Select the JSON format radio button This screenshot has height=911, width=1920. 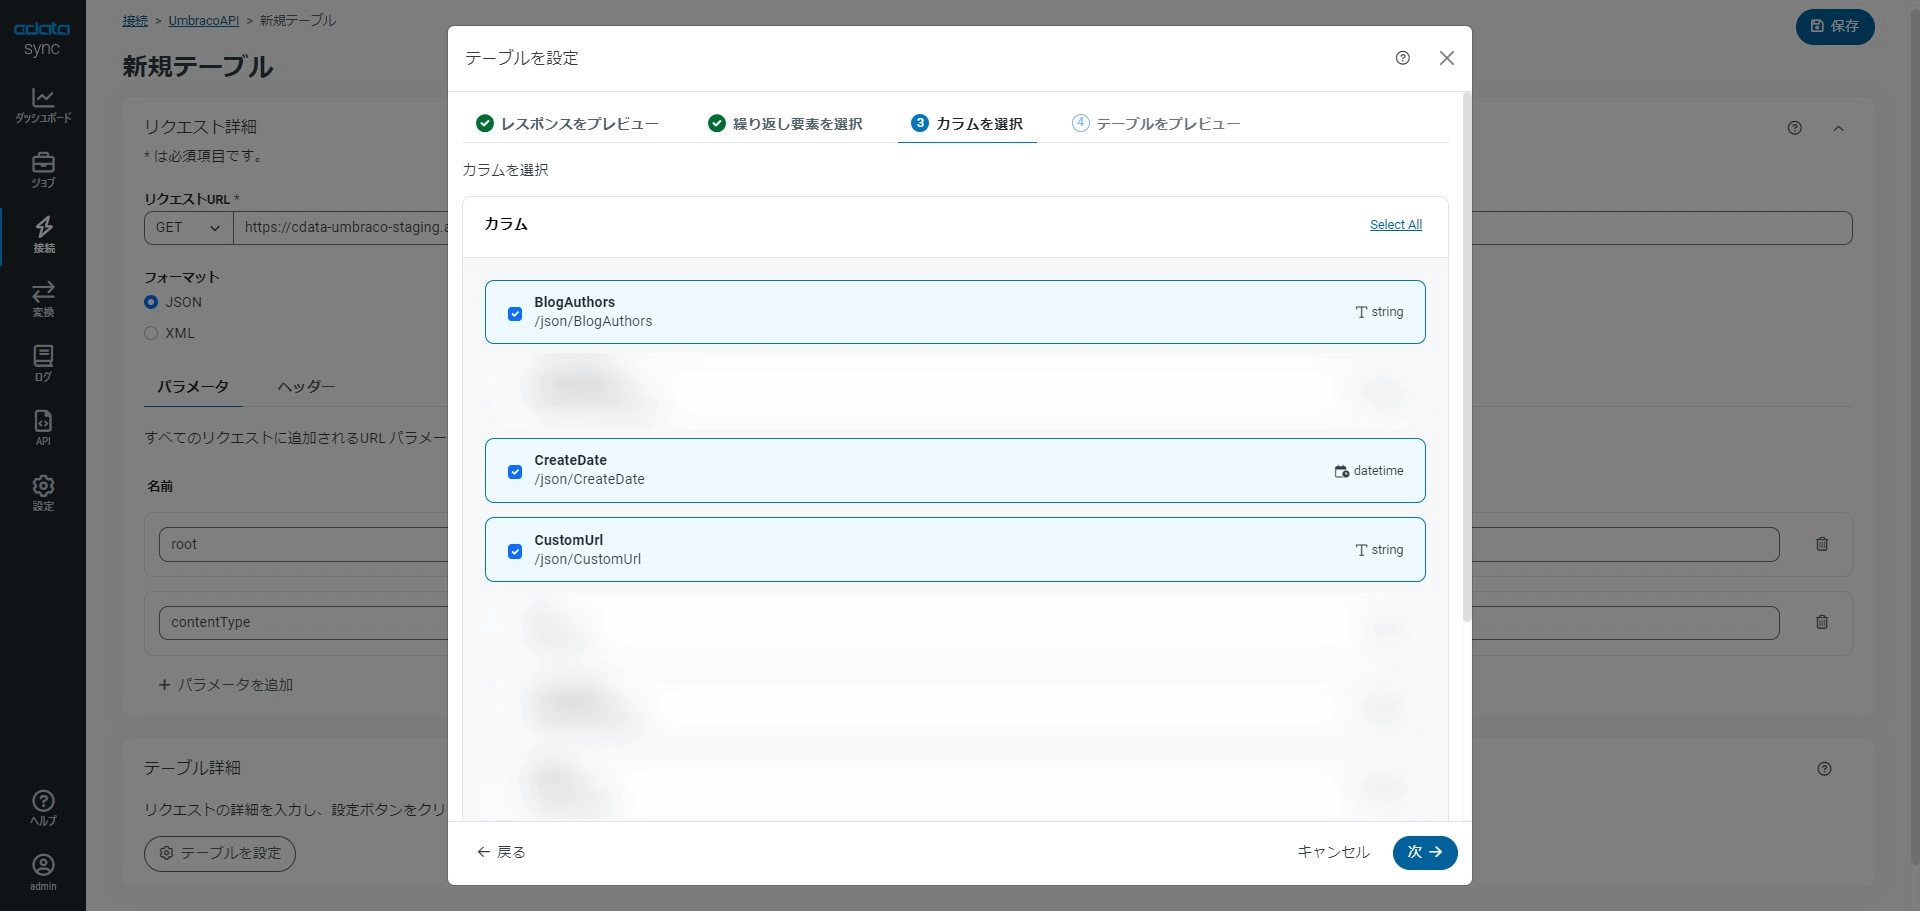pyautogui.click(x=151, y=302)
